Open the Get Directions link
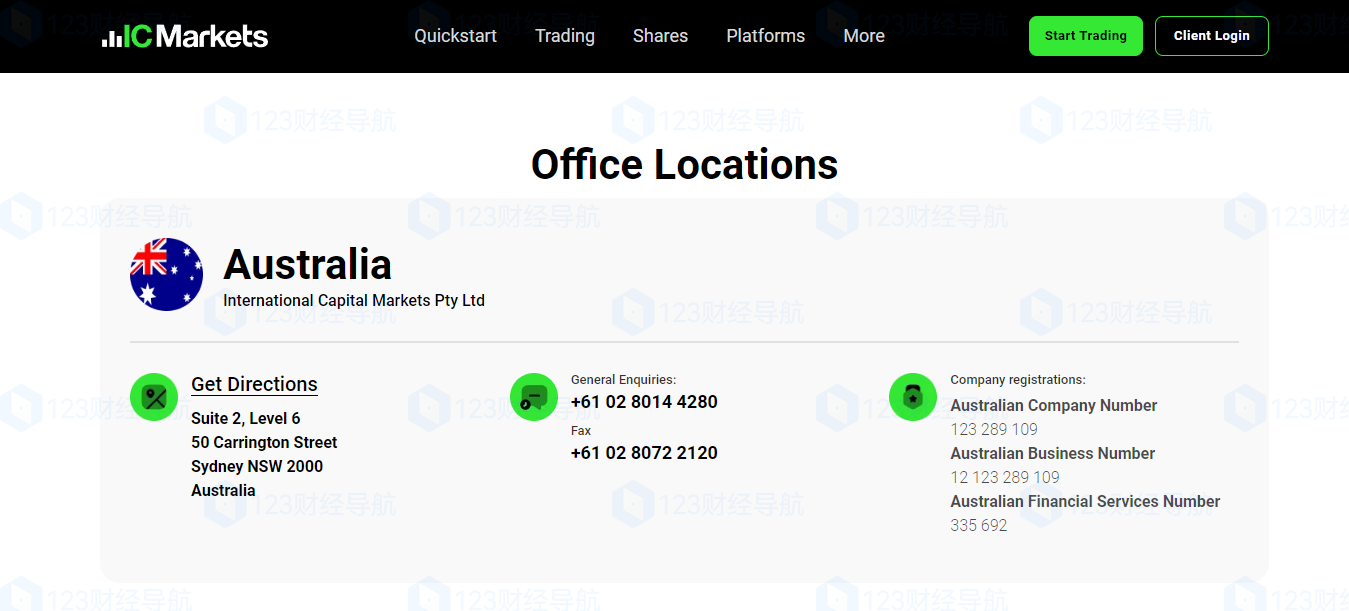Viewport: 1349px width, 611px height. click(254, 384)
